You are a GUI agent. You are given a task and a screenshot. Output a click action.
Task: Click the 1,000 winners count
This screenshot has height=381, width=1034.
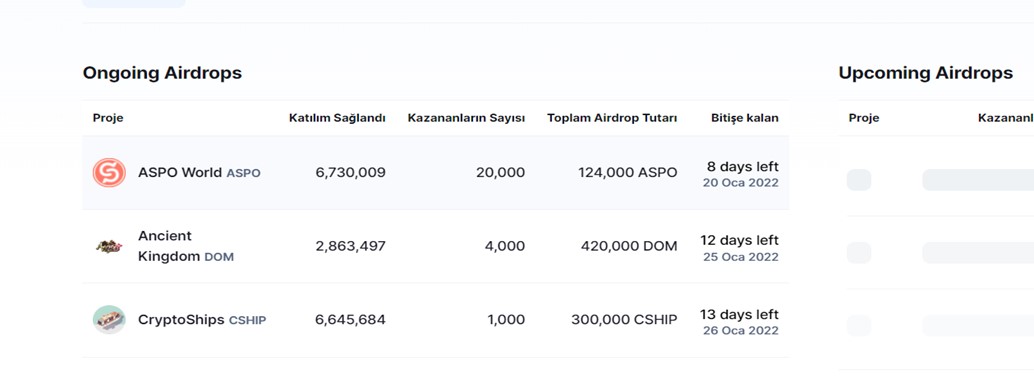pos(506,320)
